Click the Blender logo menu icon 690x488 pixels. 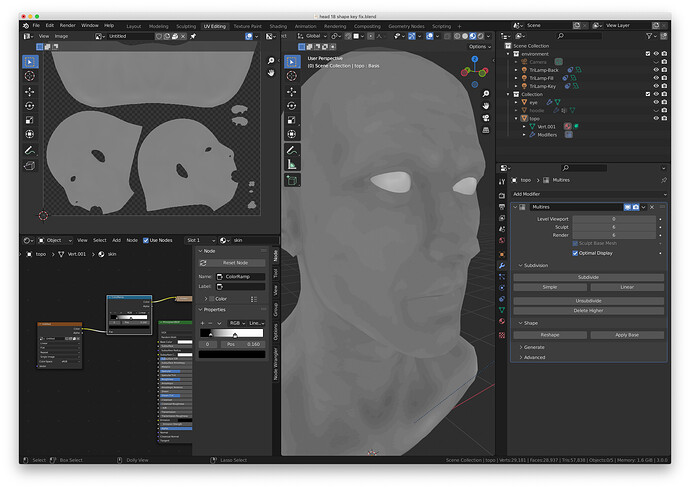coord(26,26)
